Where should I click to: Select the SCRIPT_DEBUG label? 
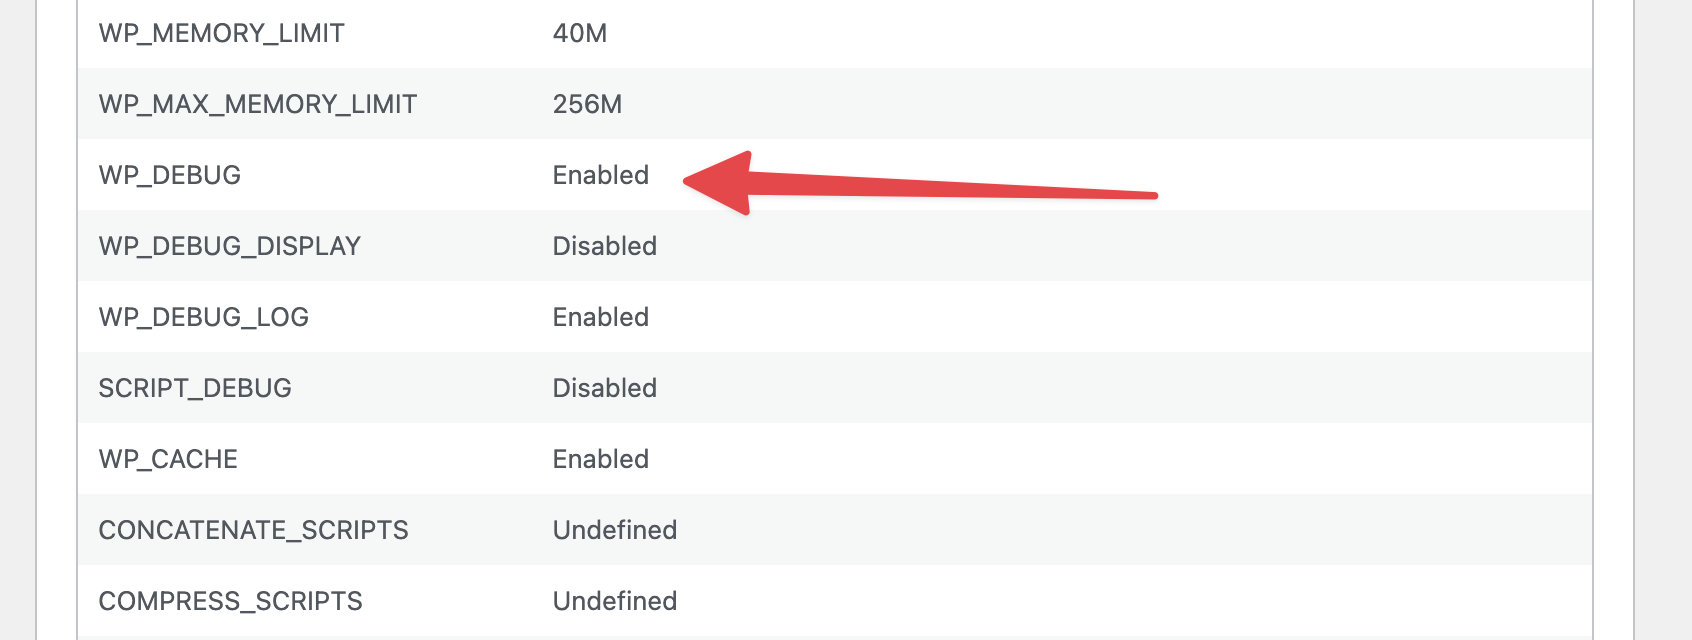click(195, 389)
